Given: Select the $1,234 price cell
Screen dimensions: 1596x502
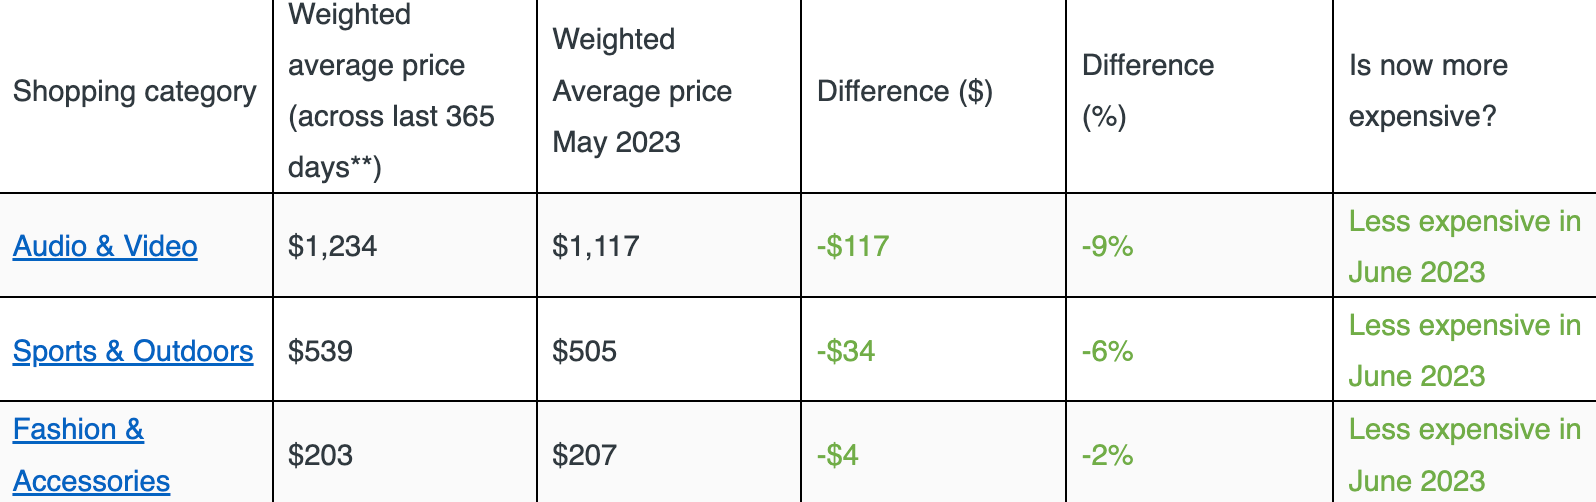Looking at the screenshot, I should [x=332, y=246].
